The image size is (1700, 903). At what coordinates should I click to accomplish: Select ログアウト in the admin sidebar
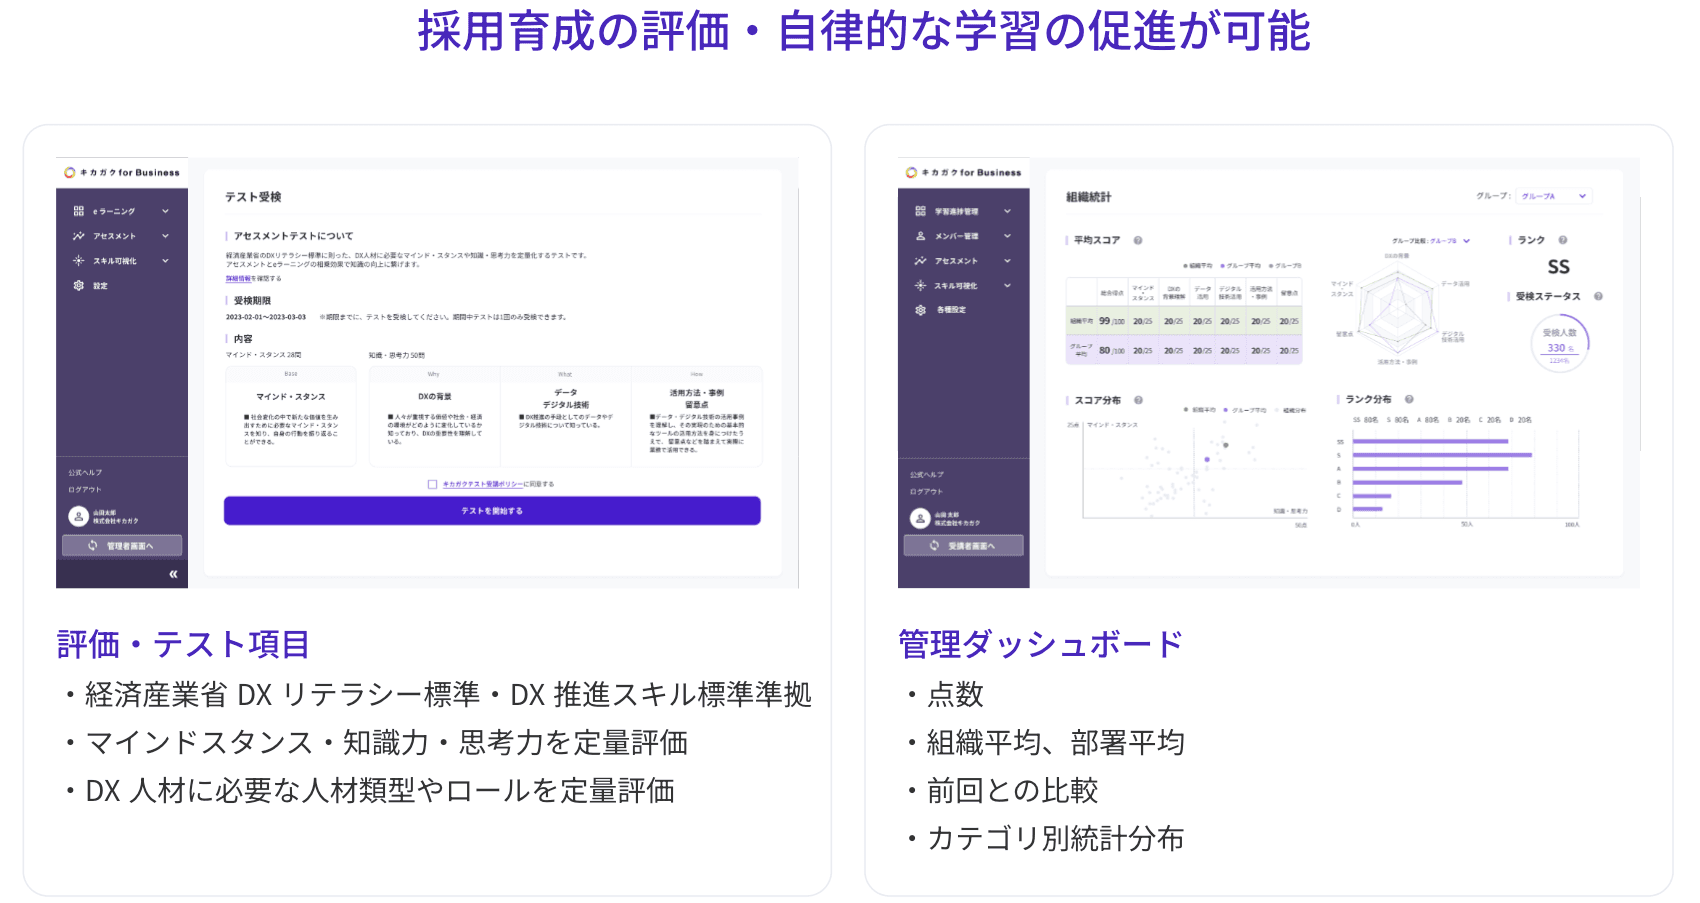point(927,491)
